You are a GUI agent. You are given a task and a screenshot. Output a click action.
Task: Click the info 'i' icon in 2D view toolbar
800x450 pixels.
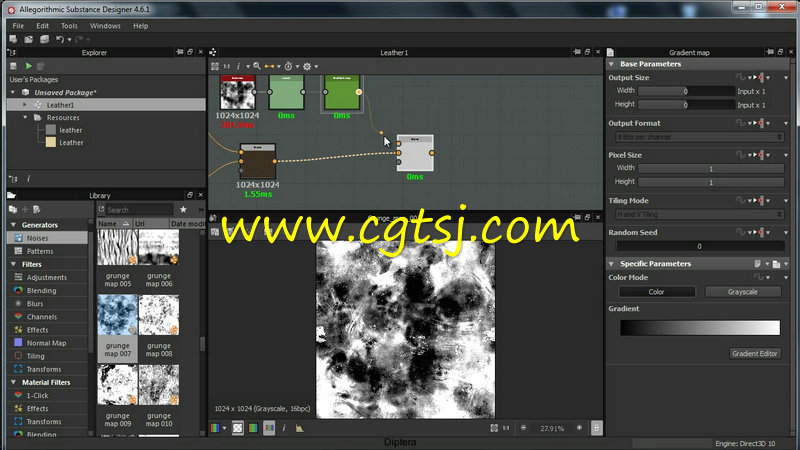click(x=284, y=428)
